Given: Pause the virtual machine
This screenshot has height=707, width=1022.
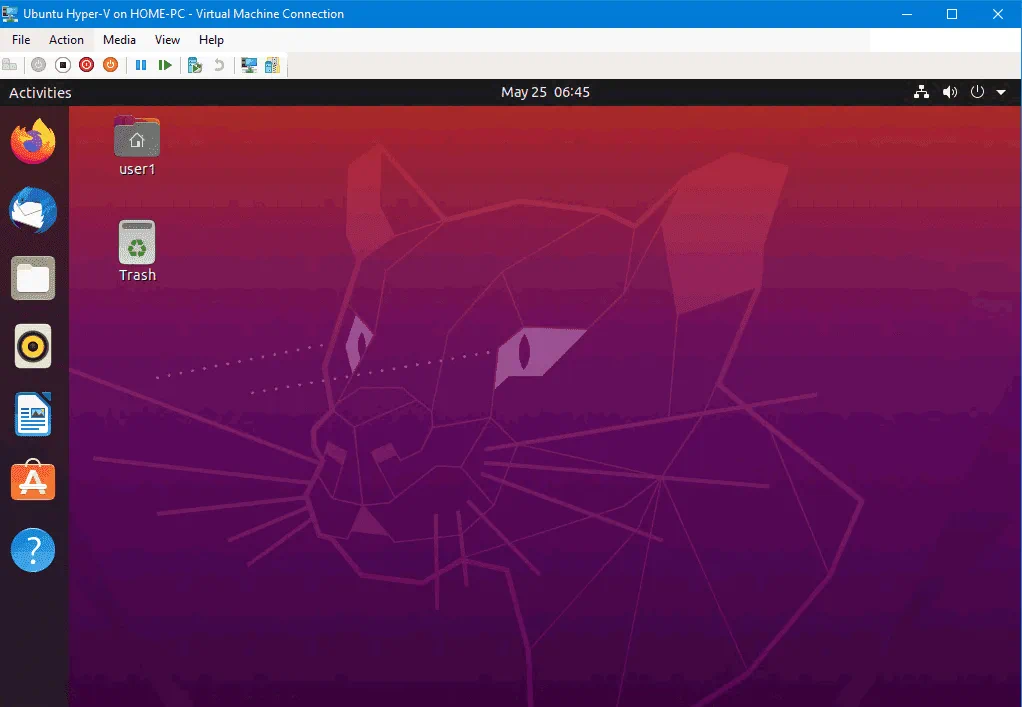Looking at the screenshot, I should pos(141,65).
